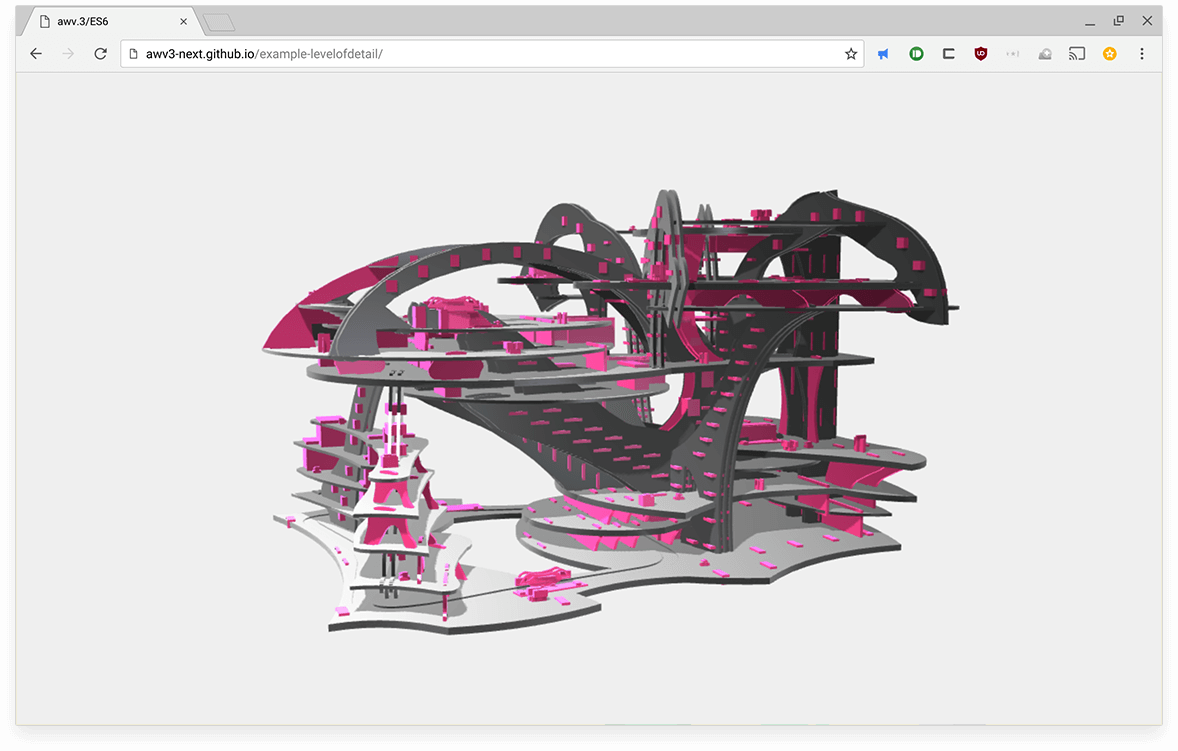Restore down the browser window
The height and width of the screenshot is (751, 1178).
click(x=1119, y=20)
